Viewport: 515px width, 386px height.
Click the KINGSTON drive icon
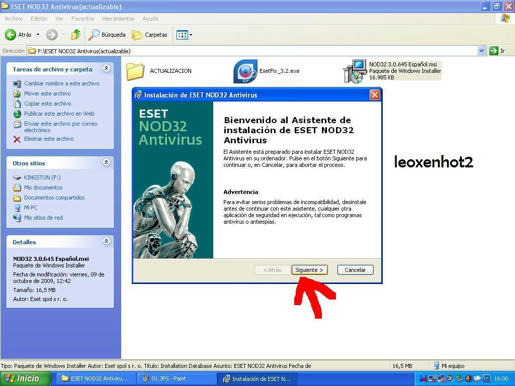17,178
